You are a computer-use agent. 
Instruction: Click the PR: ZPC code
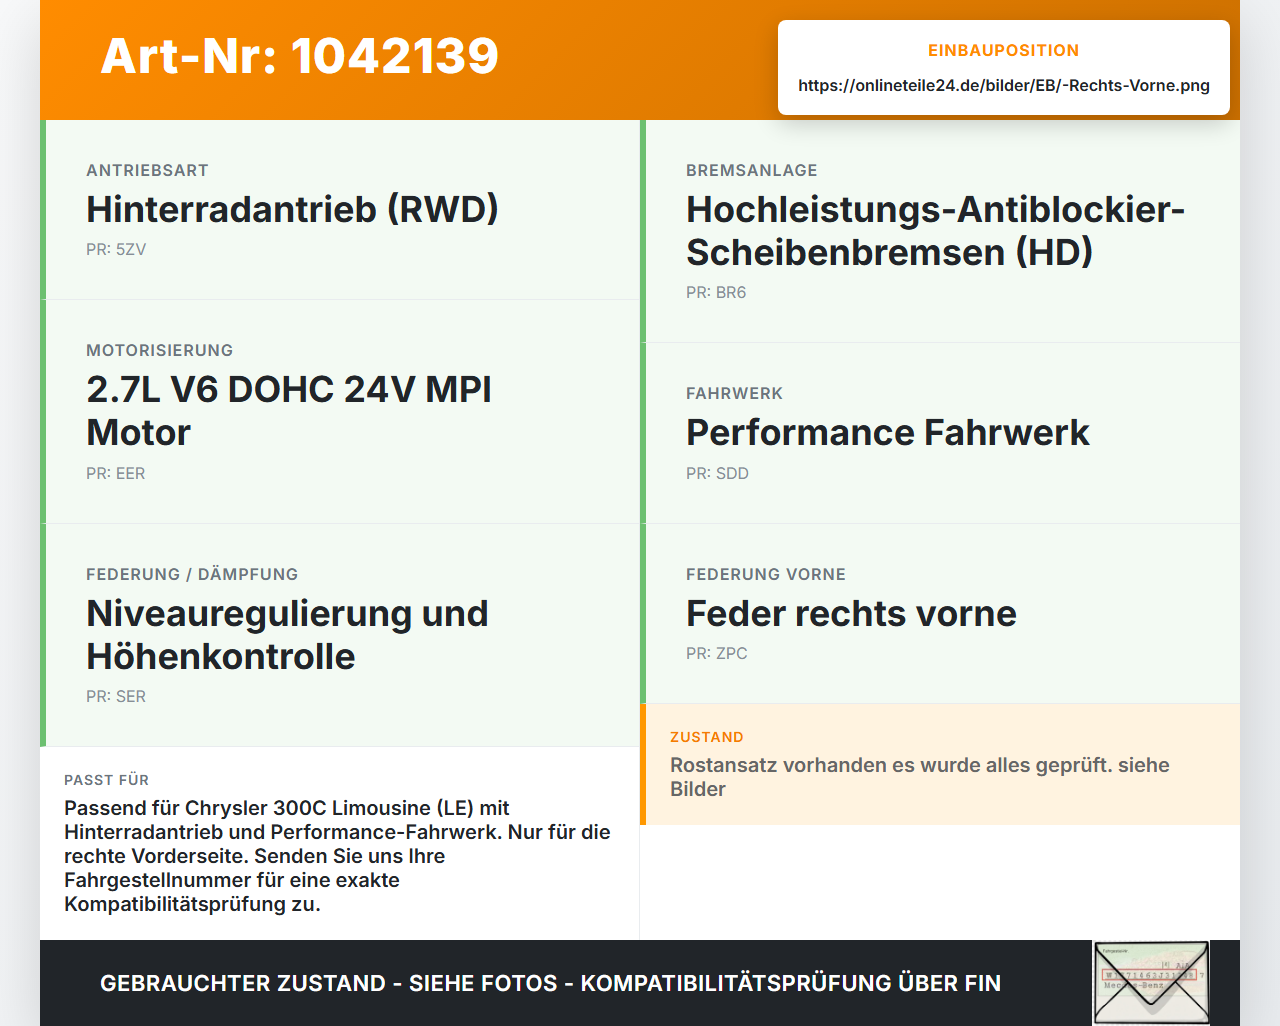tap(717, 653)
